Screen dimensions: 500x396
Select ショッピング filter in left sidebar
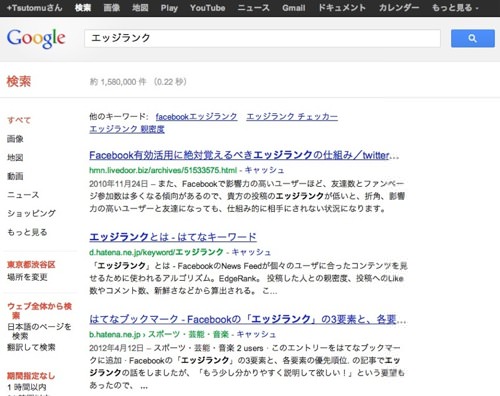click(x=31, y=213)
